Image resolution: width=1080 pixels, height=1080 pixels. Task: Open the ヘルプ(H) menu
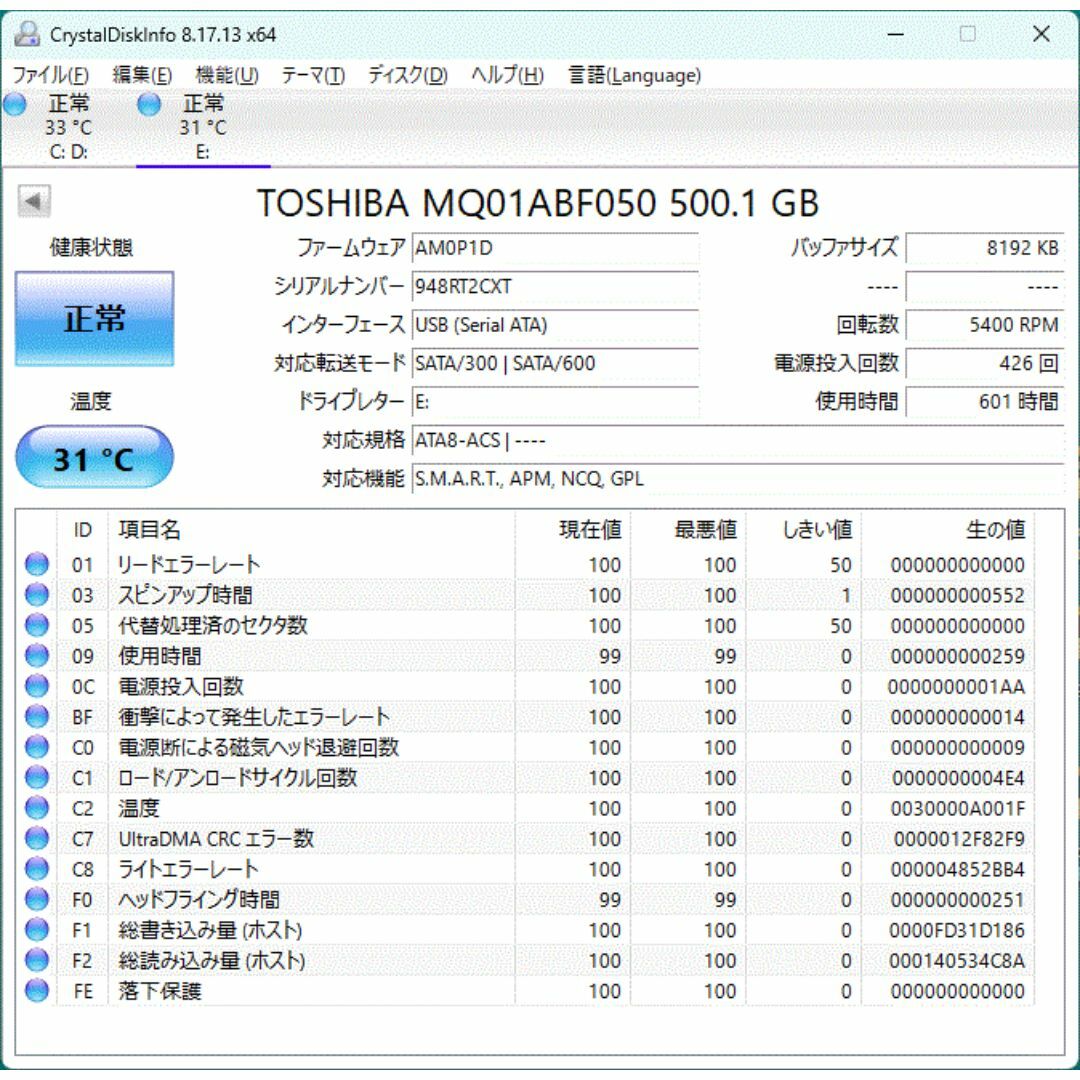tap(507, 74)
